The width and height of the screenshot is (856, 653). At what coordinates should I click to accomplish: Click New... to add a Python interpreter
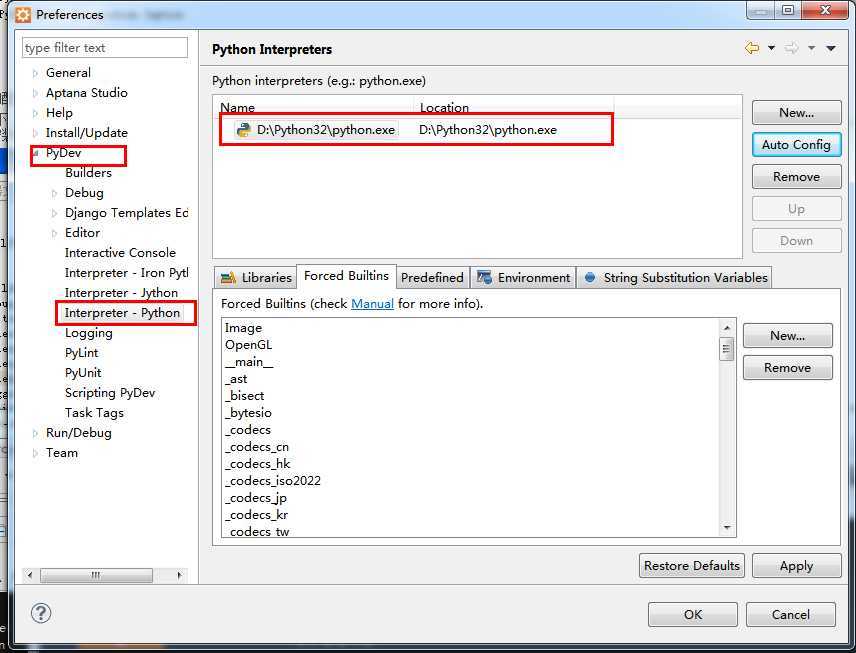[x=796, y=112]
